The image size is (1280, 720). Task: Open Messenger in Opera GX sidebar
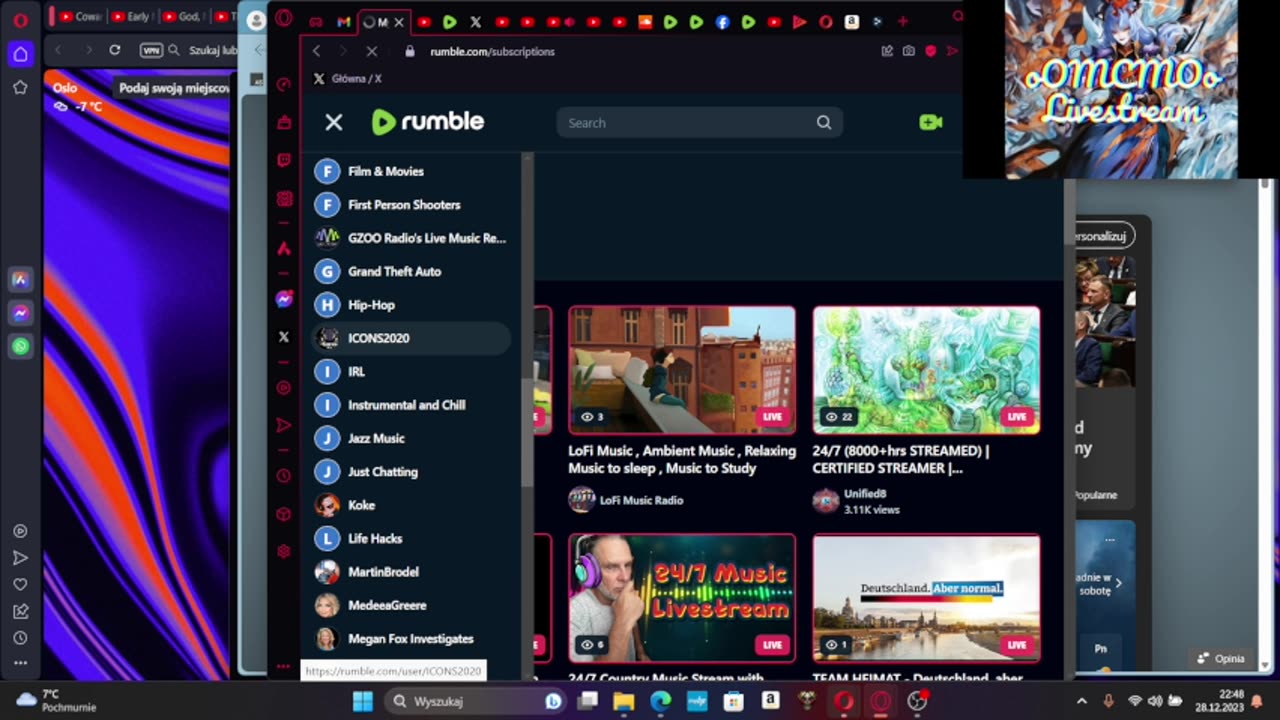[284, 299]
